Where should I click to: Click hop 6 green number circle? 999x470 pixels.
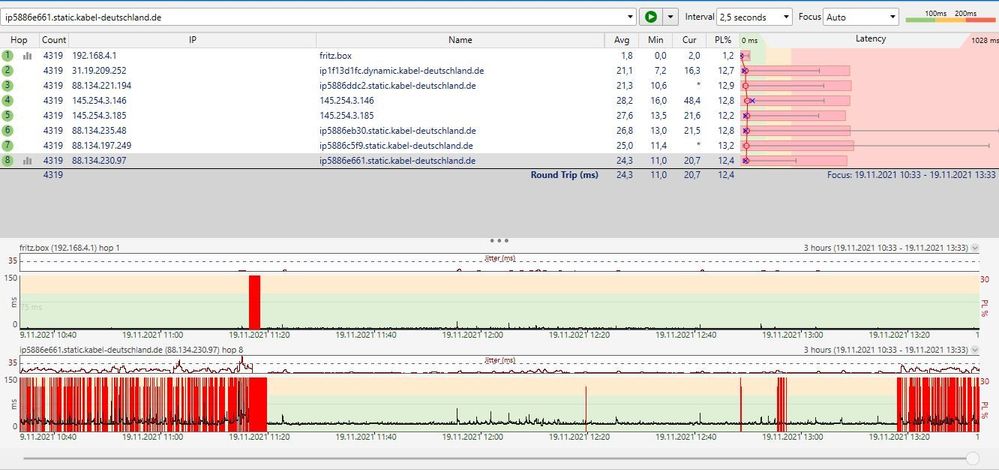coord(8,131)
